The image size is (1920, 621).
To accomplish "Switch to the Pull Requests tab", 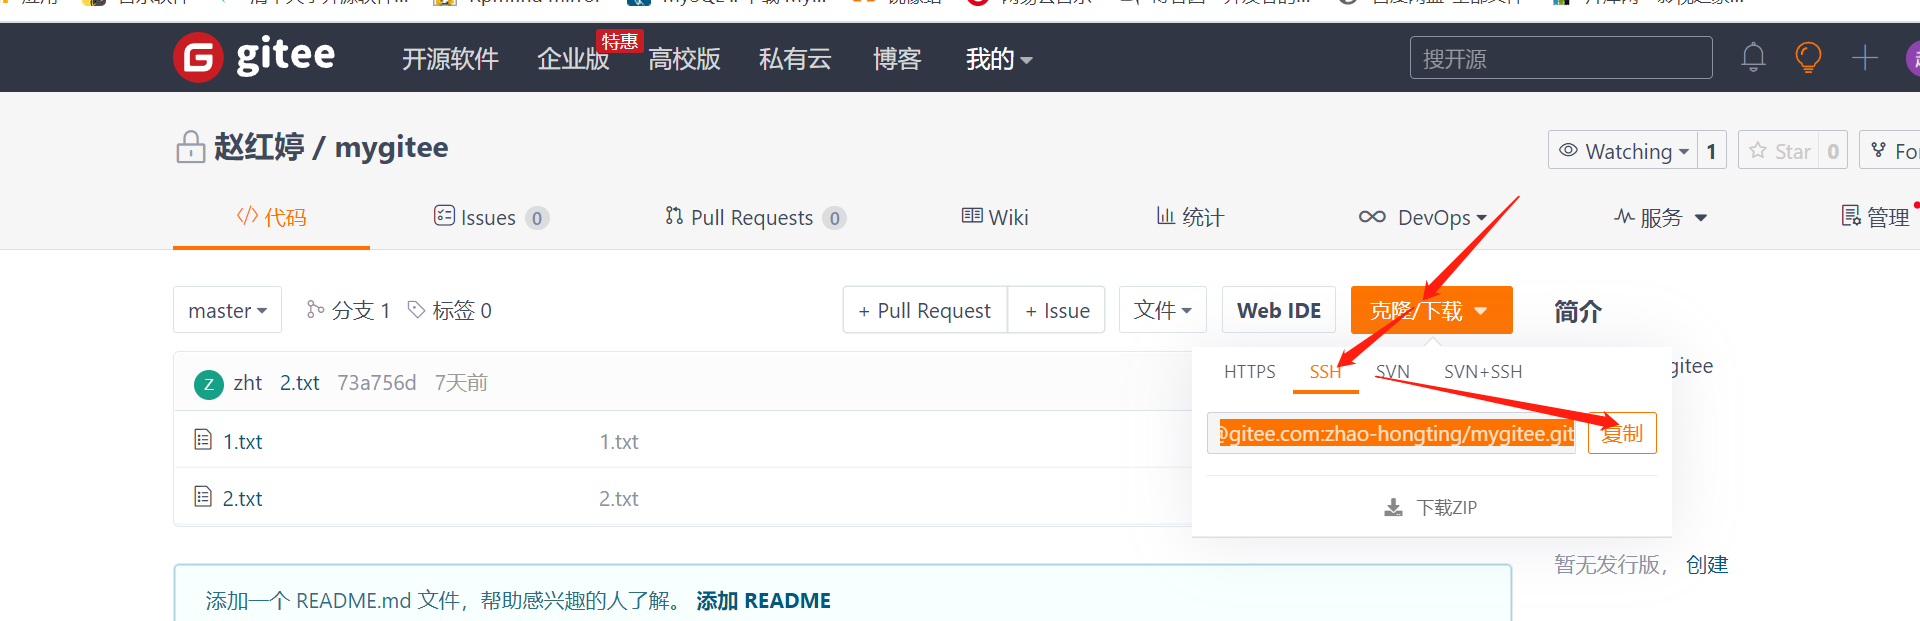I will pos(755,217).
